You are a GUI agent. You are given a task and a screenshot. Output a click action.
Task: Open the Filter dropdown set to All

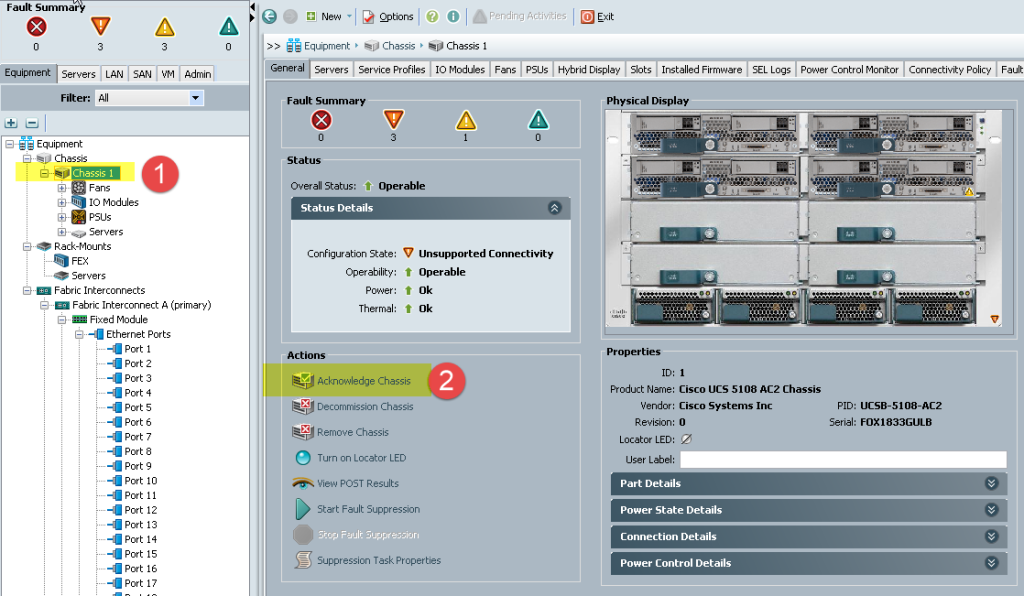point(150,98)
